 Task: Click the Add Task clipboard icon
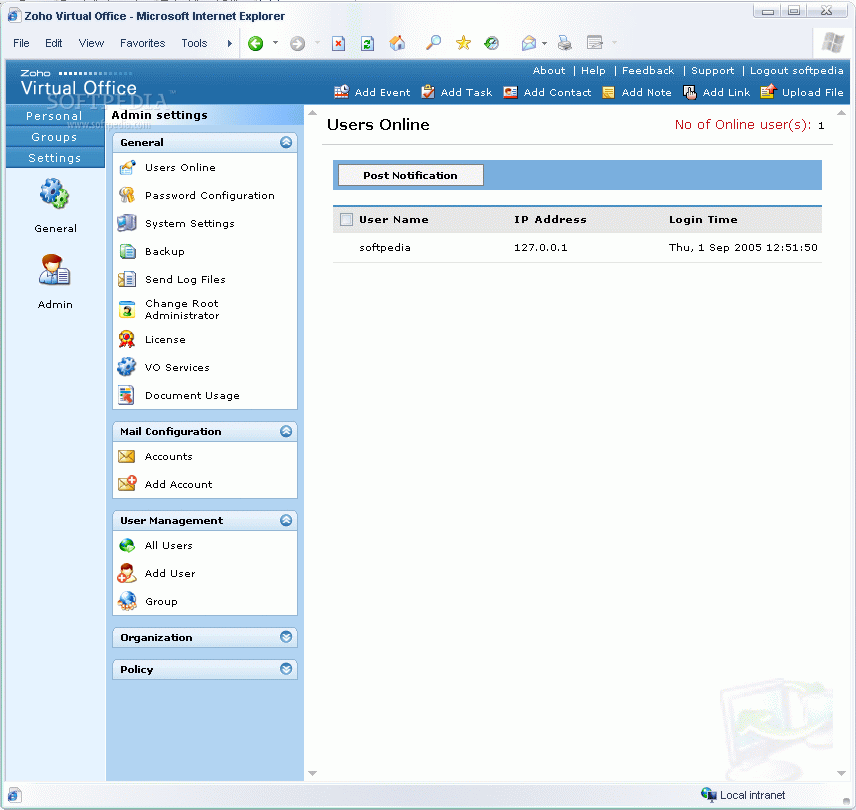[x=428, y=92]
